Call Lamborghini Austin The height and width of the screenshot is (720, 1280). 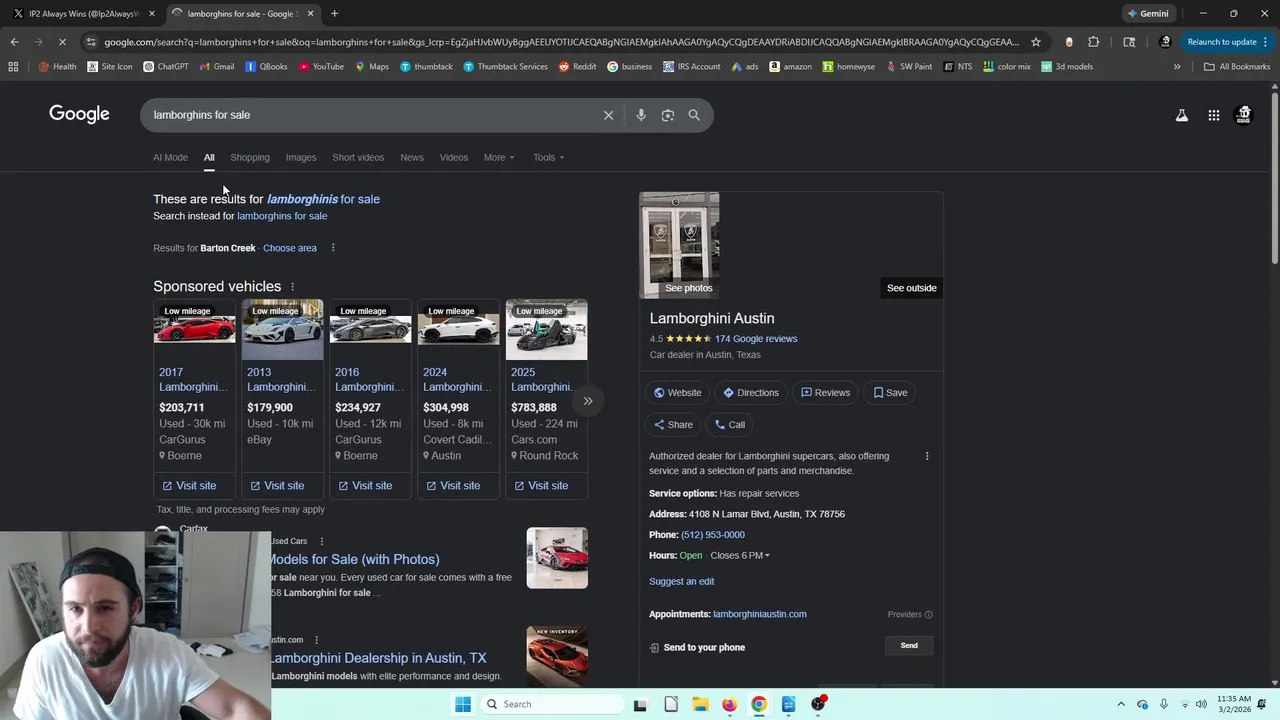coord(730,425)
